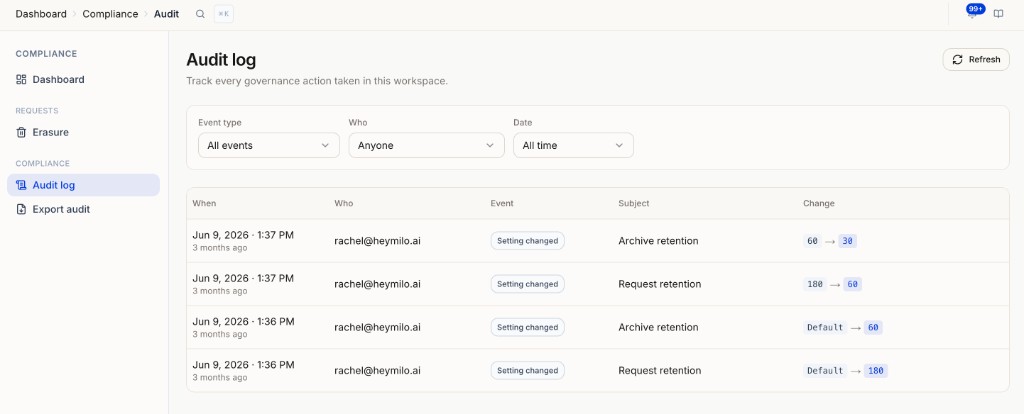This screenshot has height=414, width=1024.
Task: Click the Anyone dropdown chevron
Action: click(x=490, y=146)
